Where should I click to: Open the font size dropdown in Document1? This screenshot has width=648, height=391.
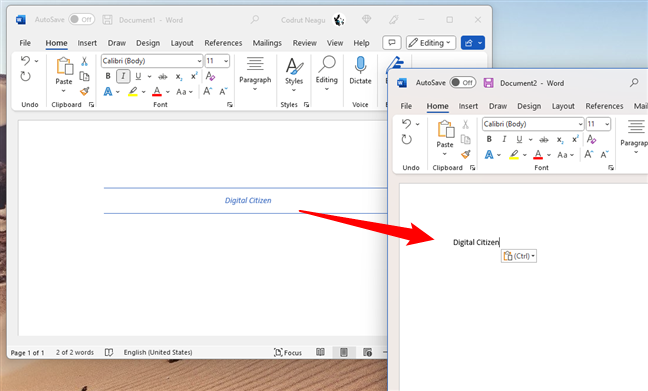[226, 61]
